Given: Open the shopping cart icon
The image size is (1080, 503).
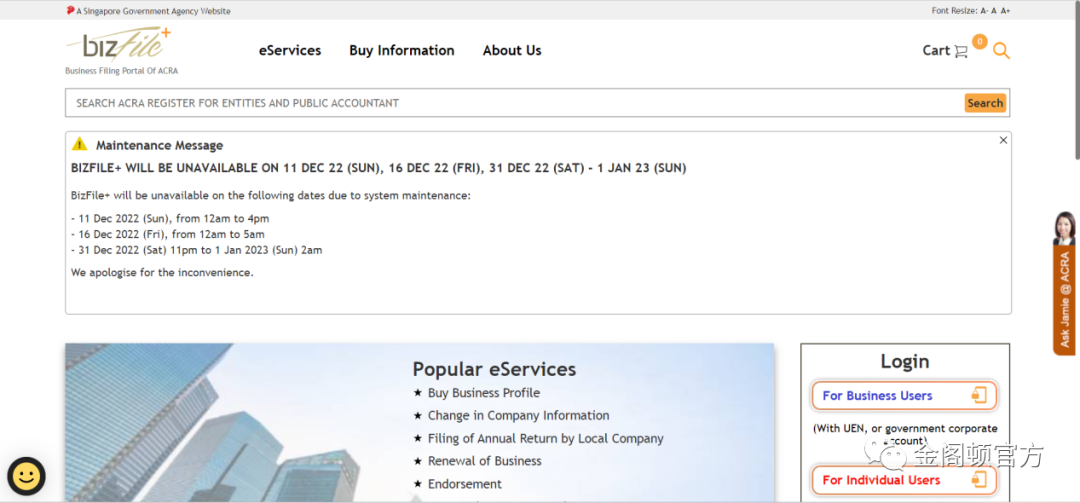Looking at the screenshot, I should tap(961, 51).
